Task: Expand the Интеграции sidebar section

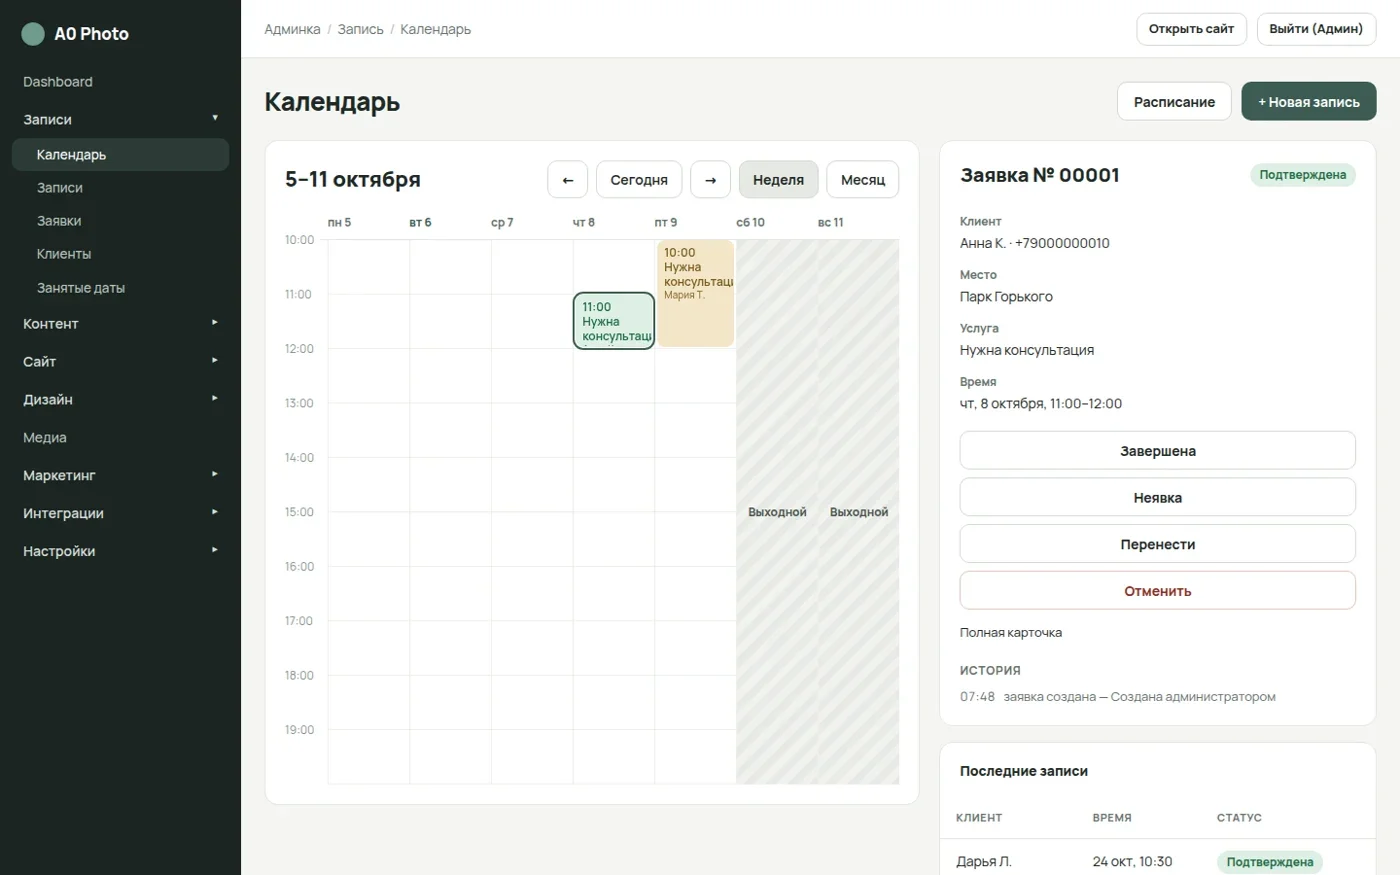Action: 120,514
